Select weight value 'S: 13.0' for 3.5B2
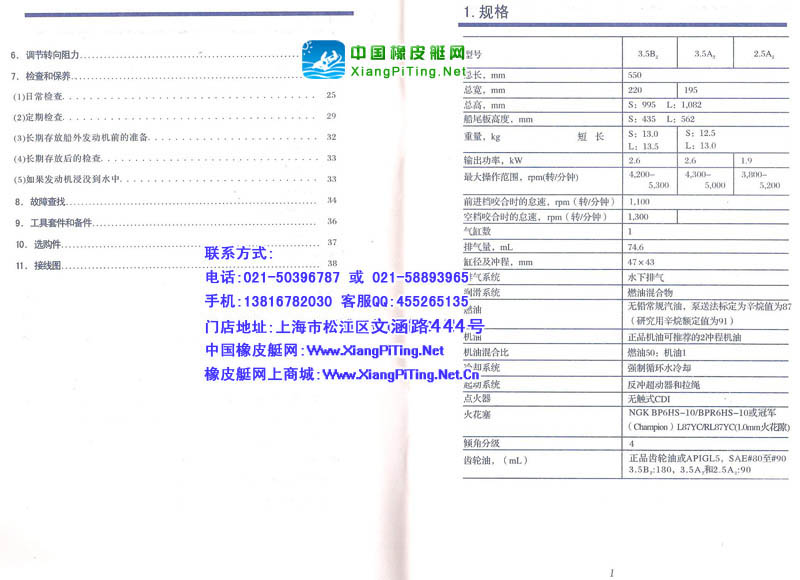This screenshot has width=800, height=580. [x=643, y=134]
